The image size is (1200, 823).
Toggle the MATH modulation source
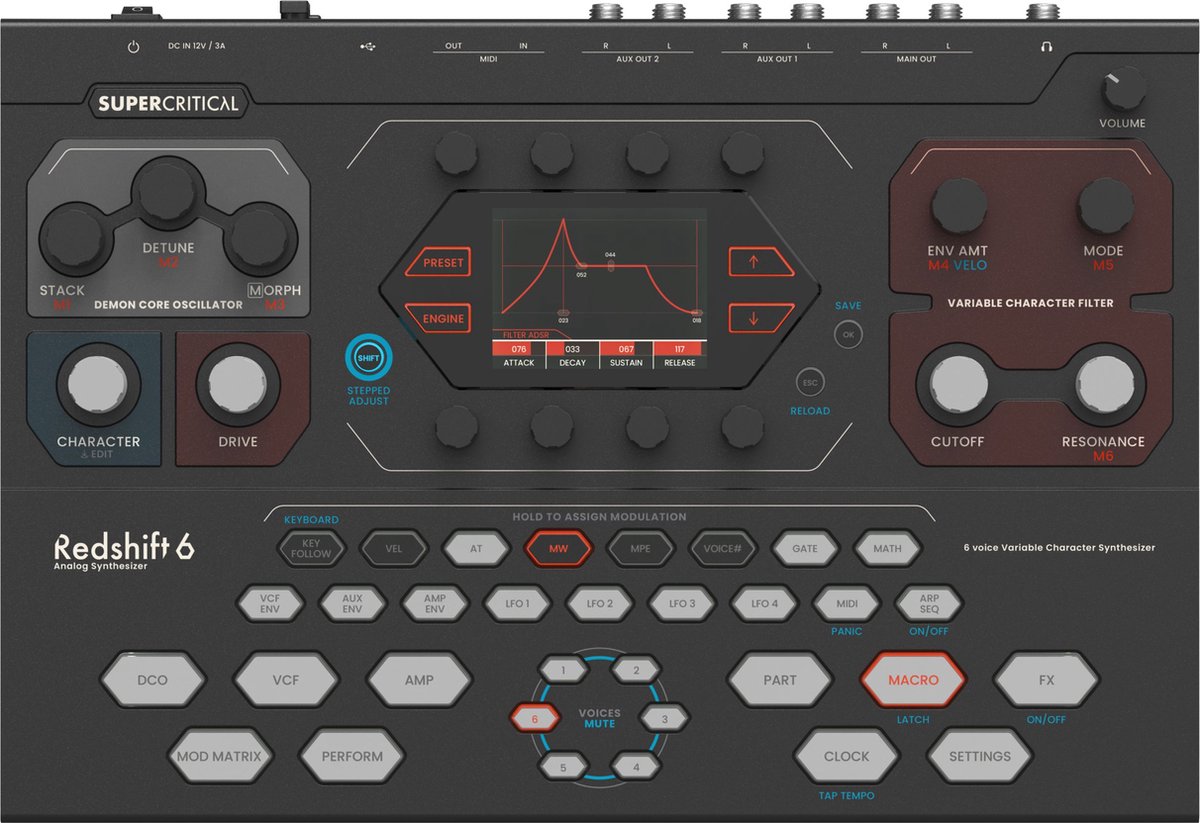point(887,548)
